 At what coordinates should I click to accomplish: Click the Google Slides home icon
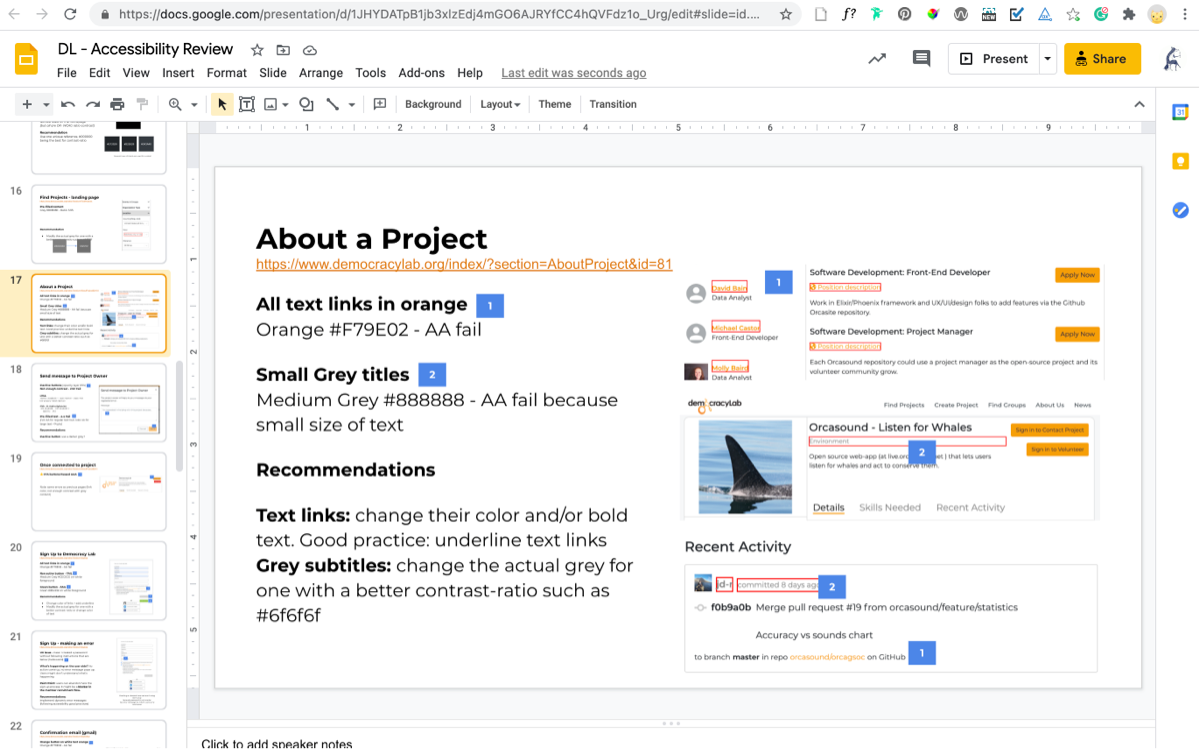pyautogui.click(x=26, y=59)
